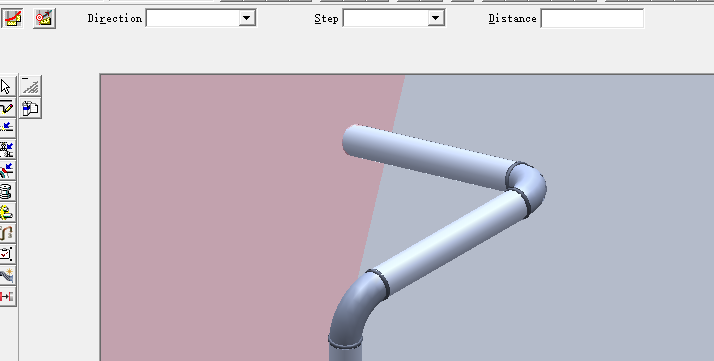Click inside the Step combo box field
Viewport: 714px width, 361px height.
[386, 18]
